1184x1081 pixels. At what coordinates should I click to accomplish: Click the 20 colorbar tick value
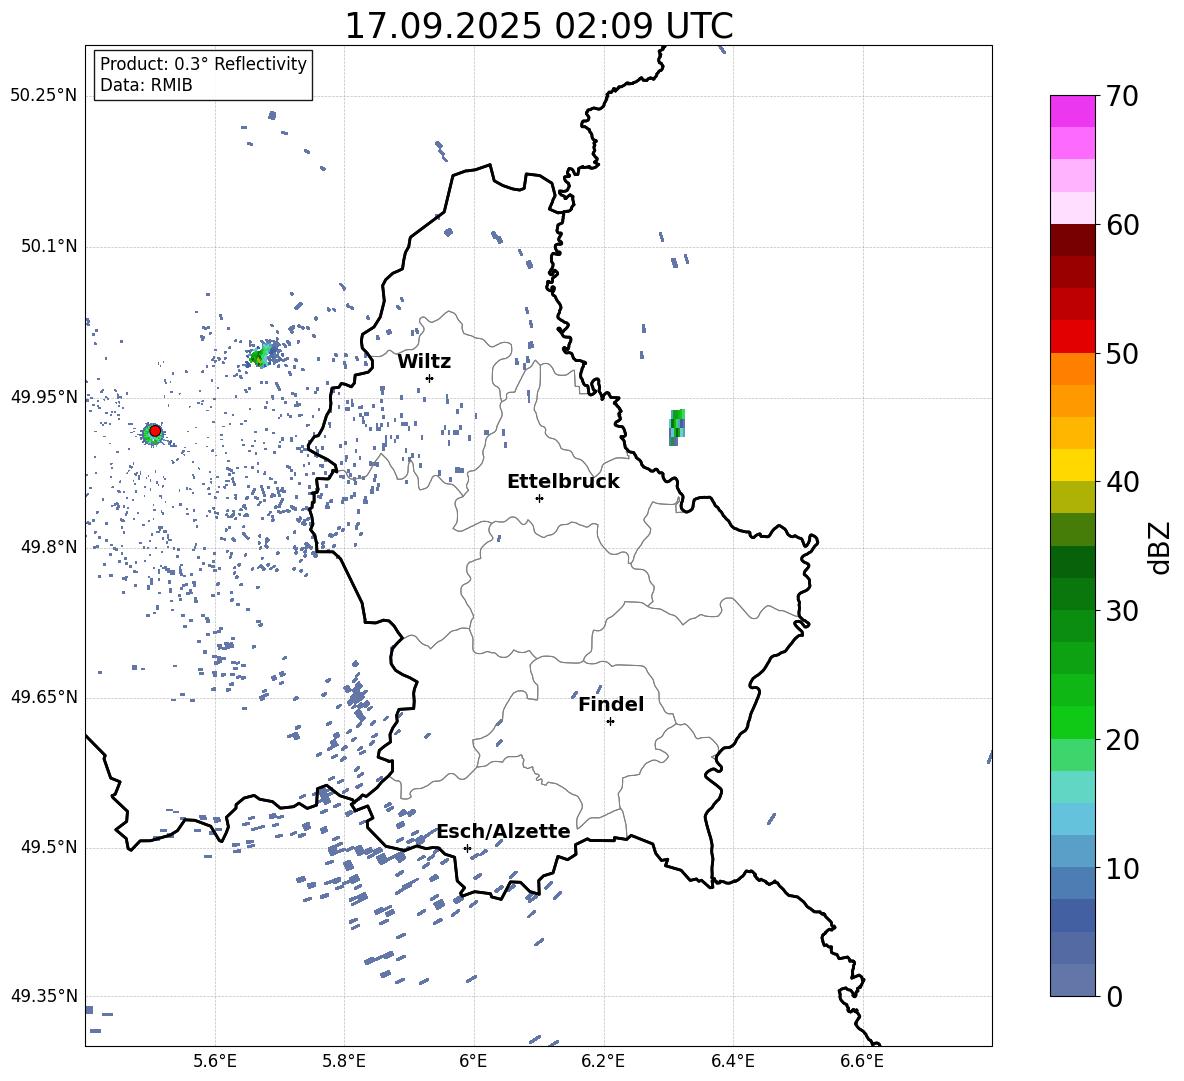(1122, 739)
